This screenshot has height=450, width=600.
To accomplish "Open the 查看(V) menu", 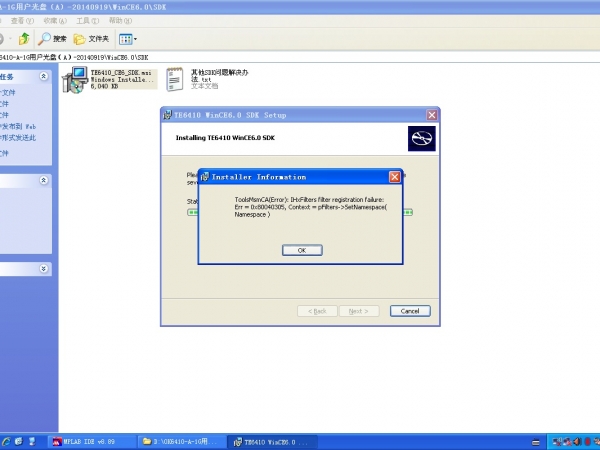I will click(x=19, y=20).
